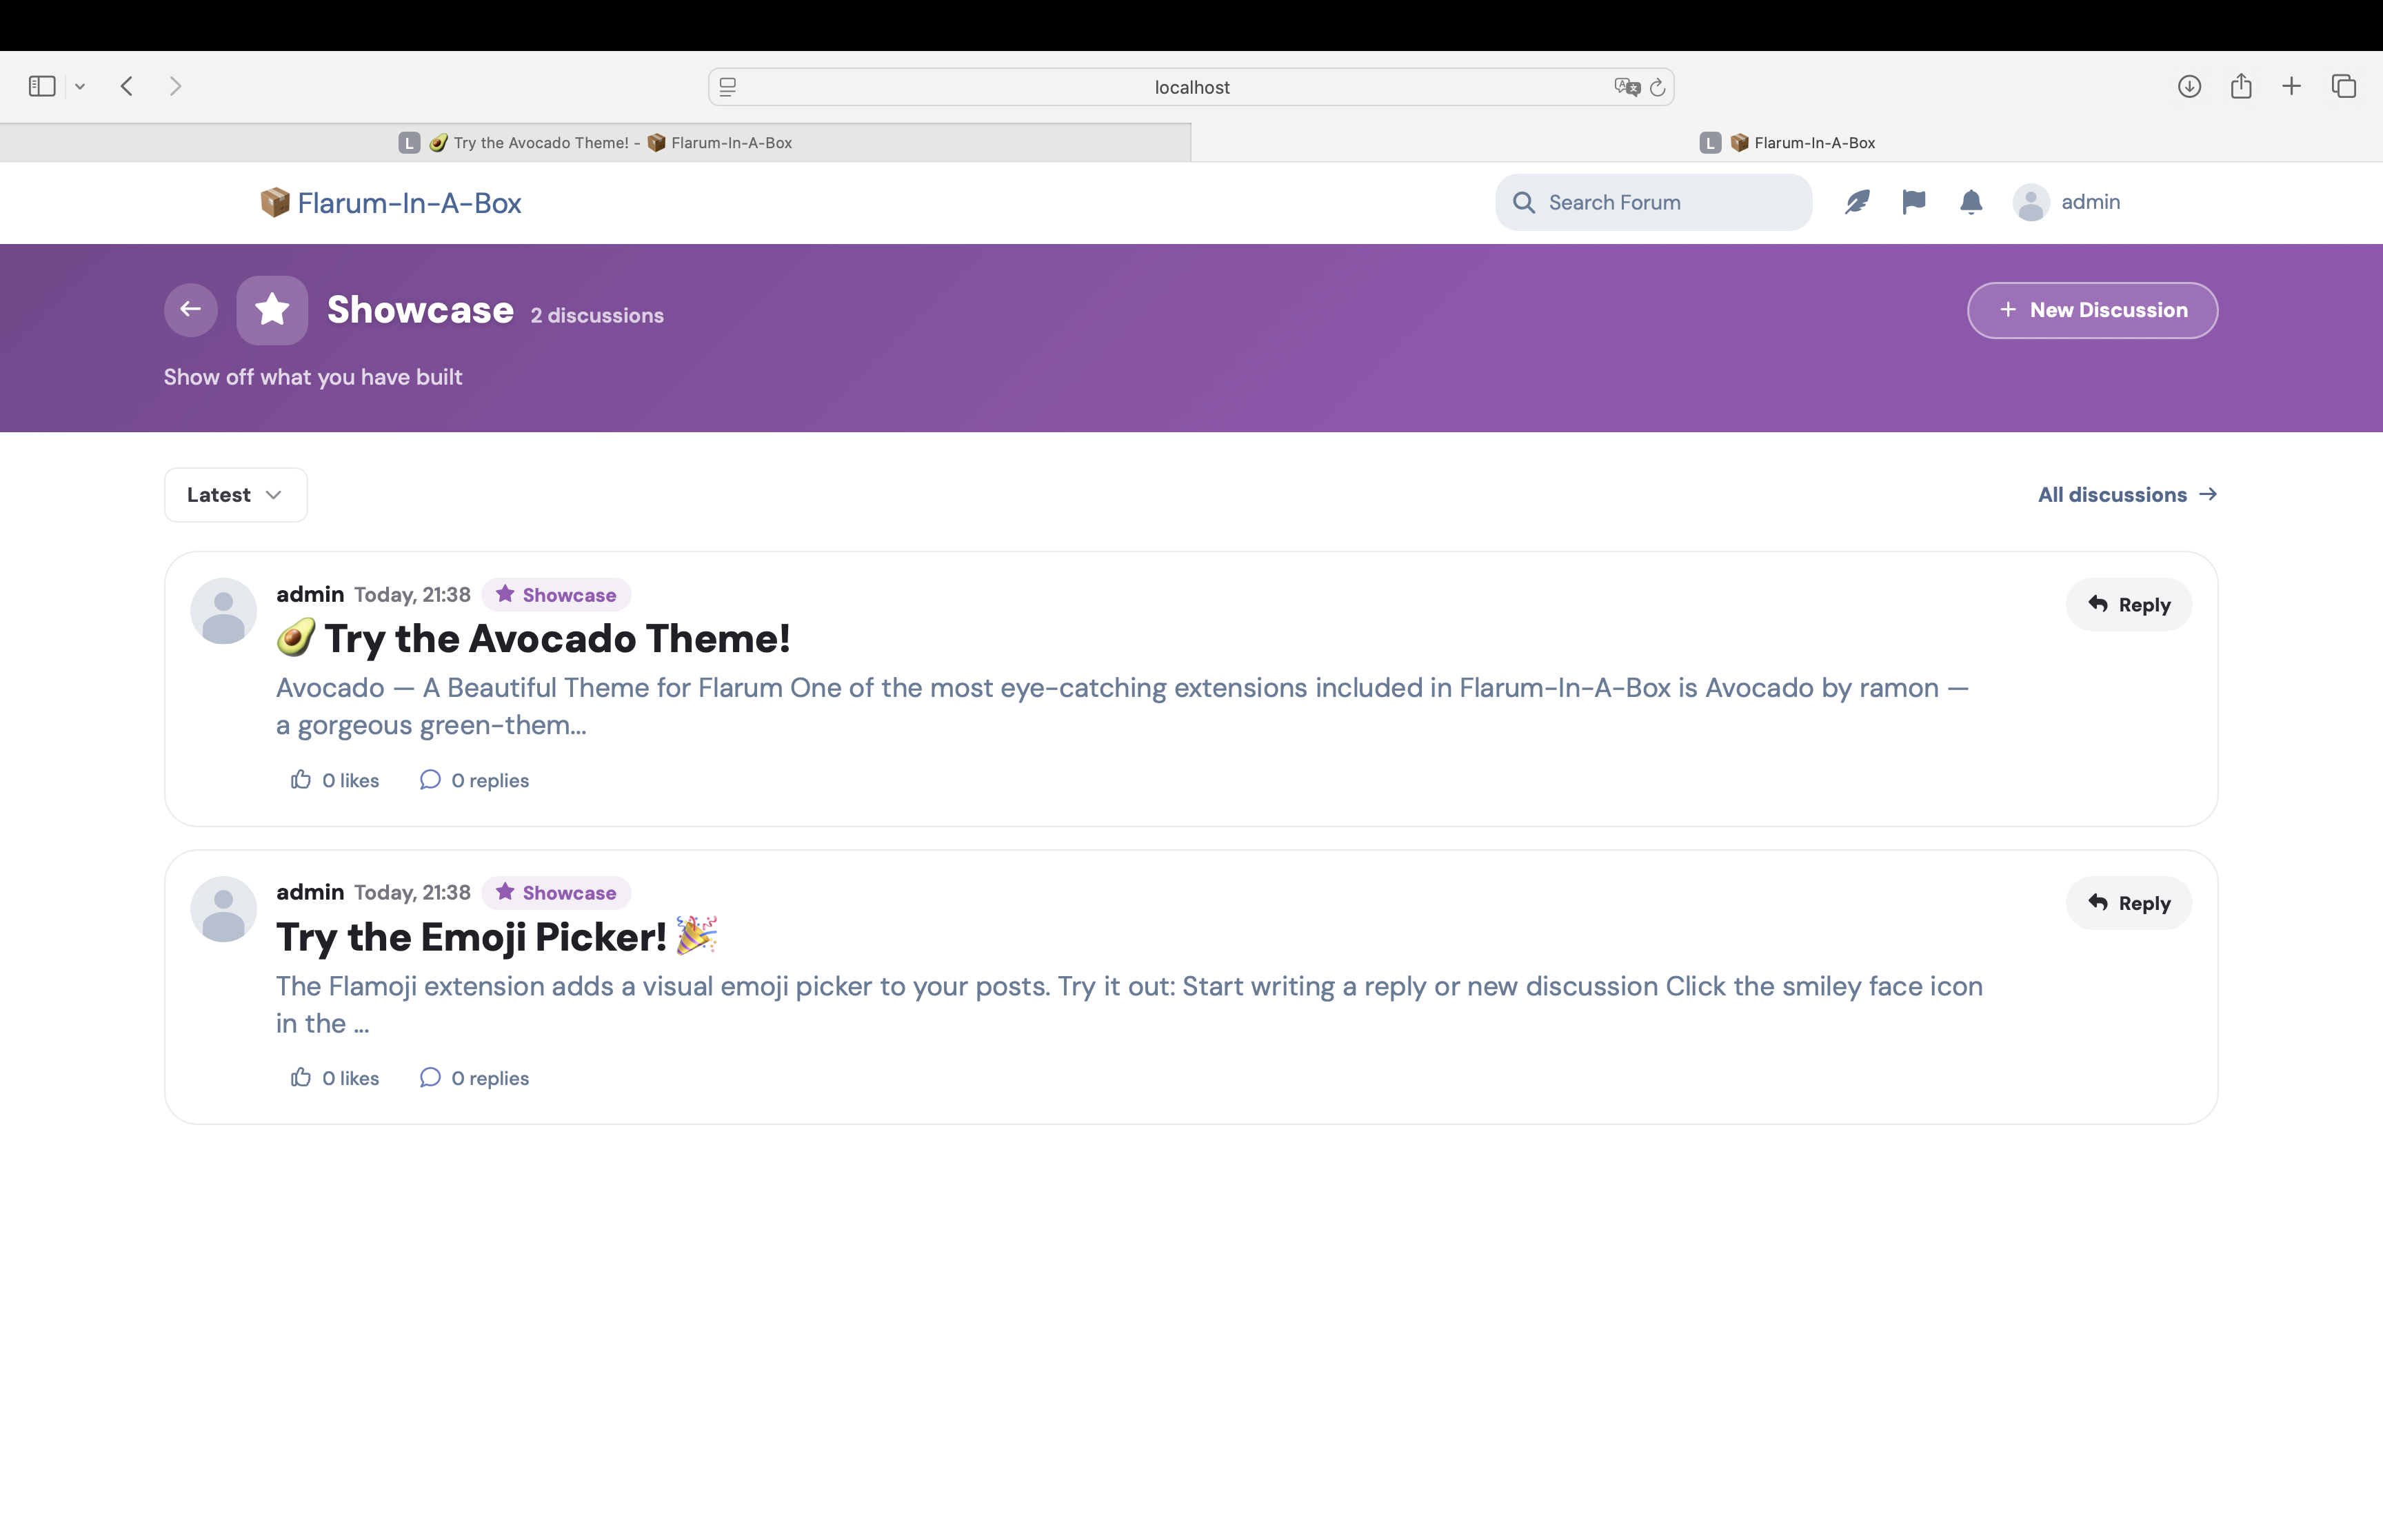2383x1540 pixels.
Task: Open the admin user menu
Action: (2067, 202)
